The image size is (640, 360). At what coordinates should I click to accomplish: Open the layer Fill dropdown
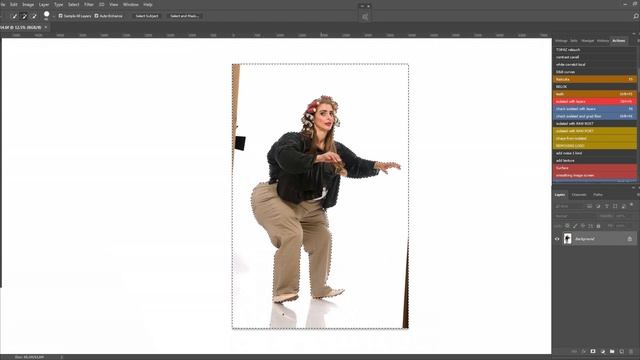623,226
